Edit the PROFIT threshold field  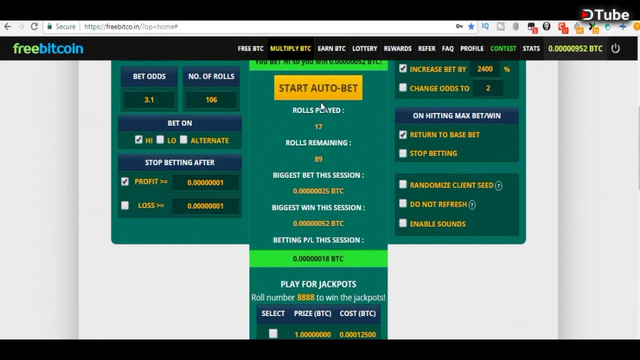click(205, 182)
